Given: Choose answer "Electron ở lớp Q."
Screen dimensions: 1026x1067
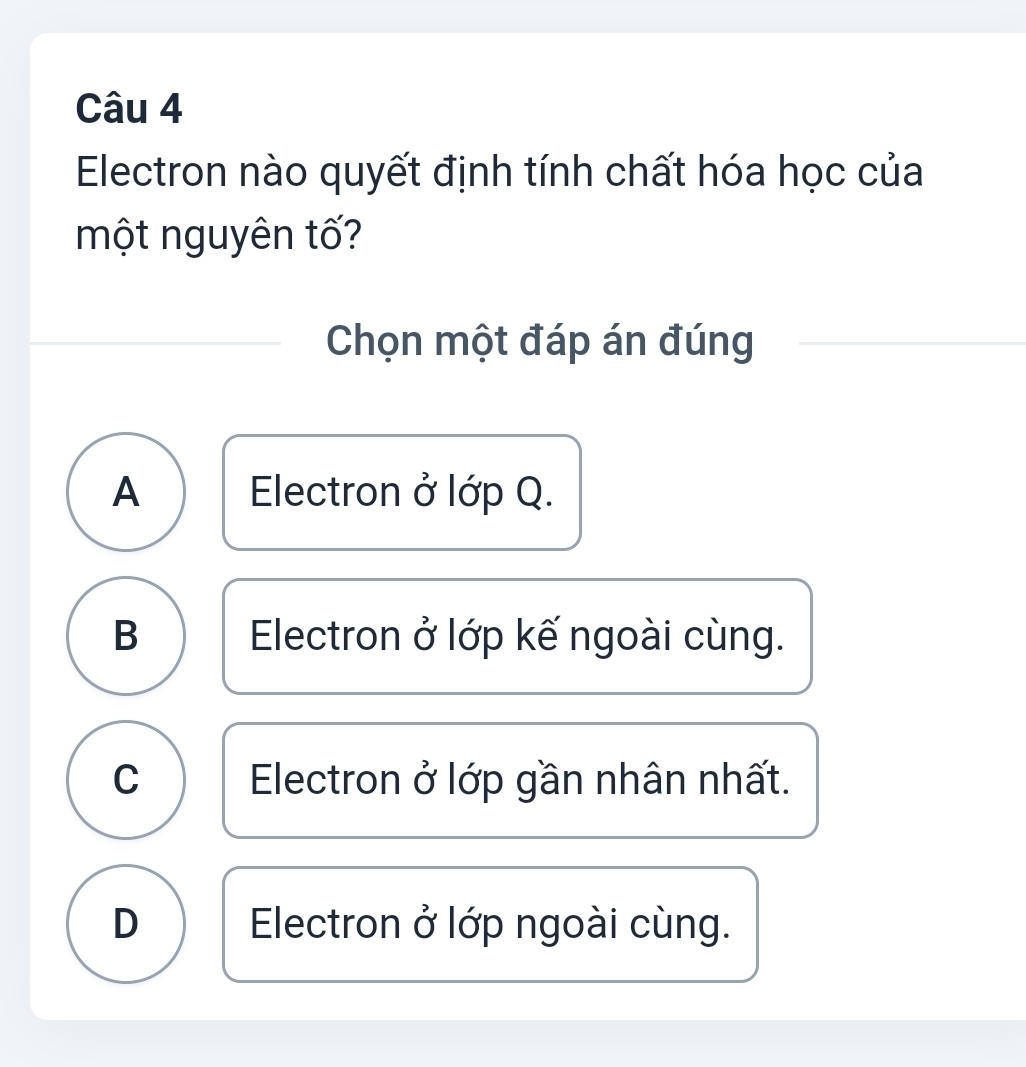Looking at the screenshot, I should click(401, 491).
